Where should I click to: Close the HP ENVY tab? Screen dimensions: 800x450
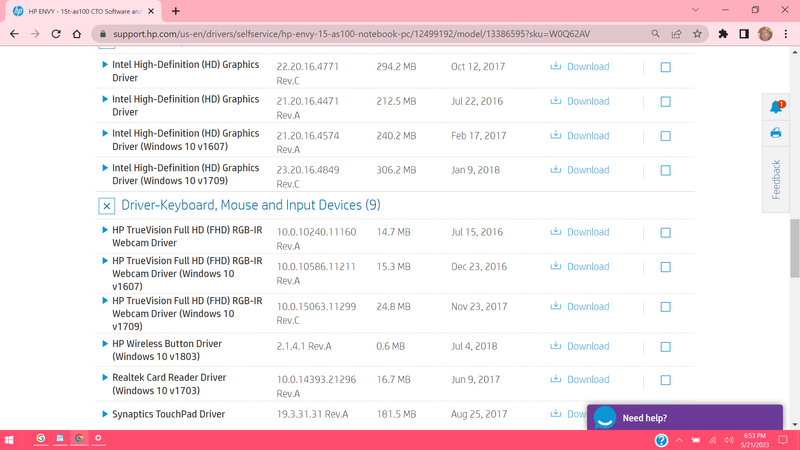151,11
